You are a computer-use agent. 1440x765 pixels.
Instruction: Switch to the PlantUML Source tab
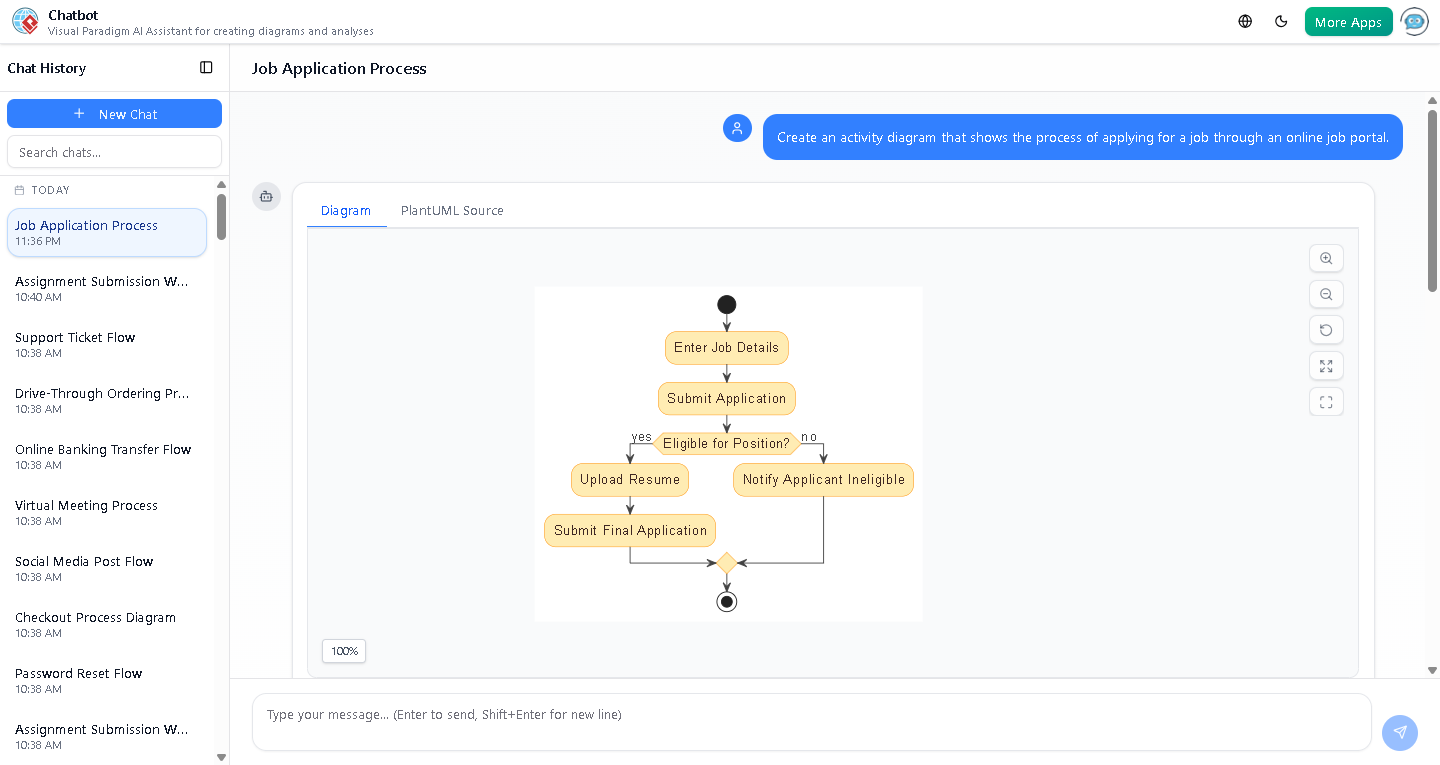coord(452,210)
